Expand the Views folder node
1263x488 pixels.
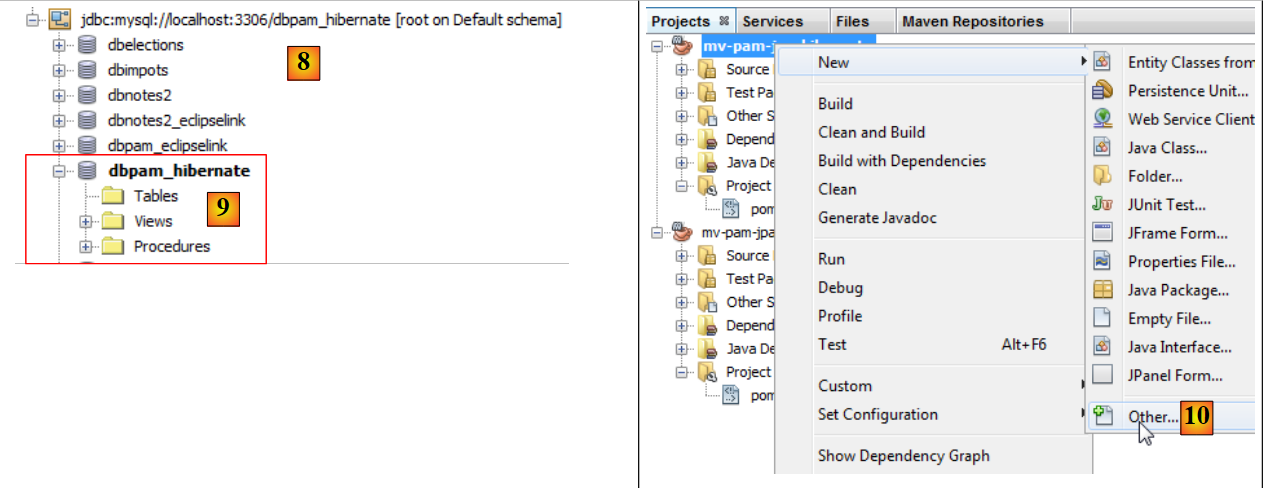[x=86, y=221]
